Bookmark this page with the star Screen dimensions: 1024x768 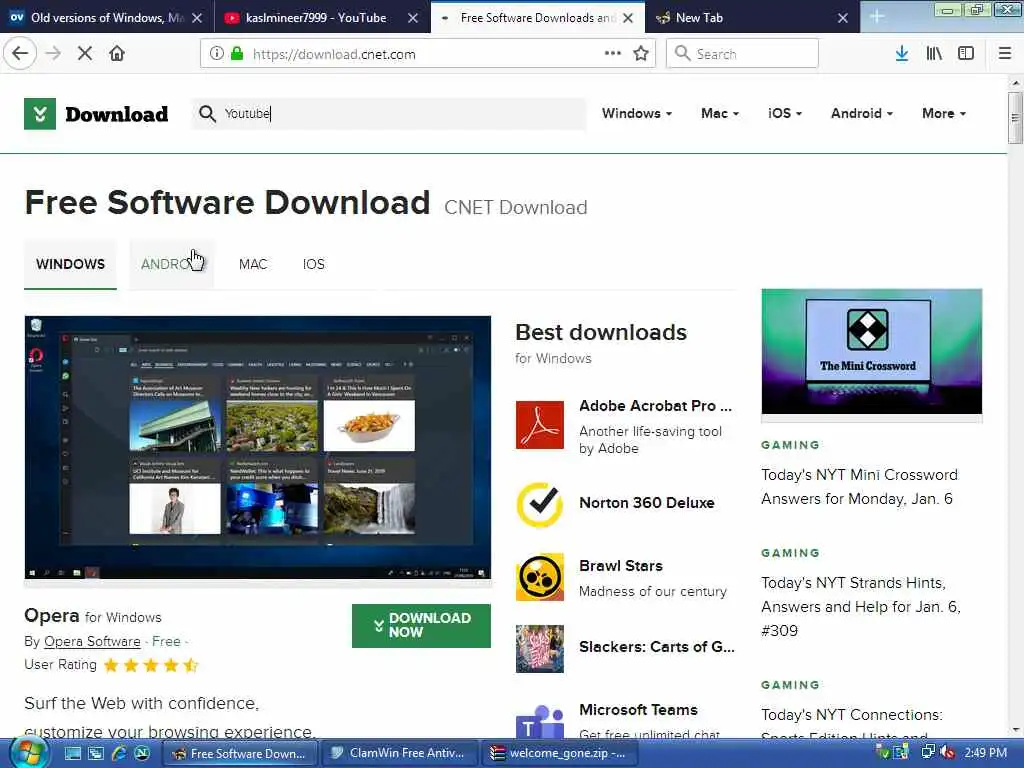tap(641, 54)
